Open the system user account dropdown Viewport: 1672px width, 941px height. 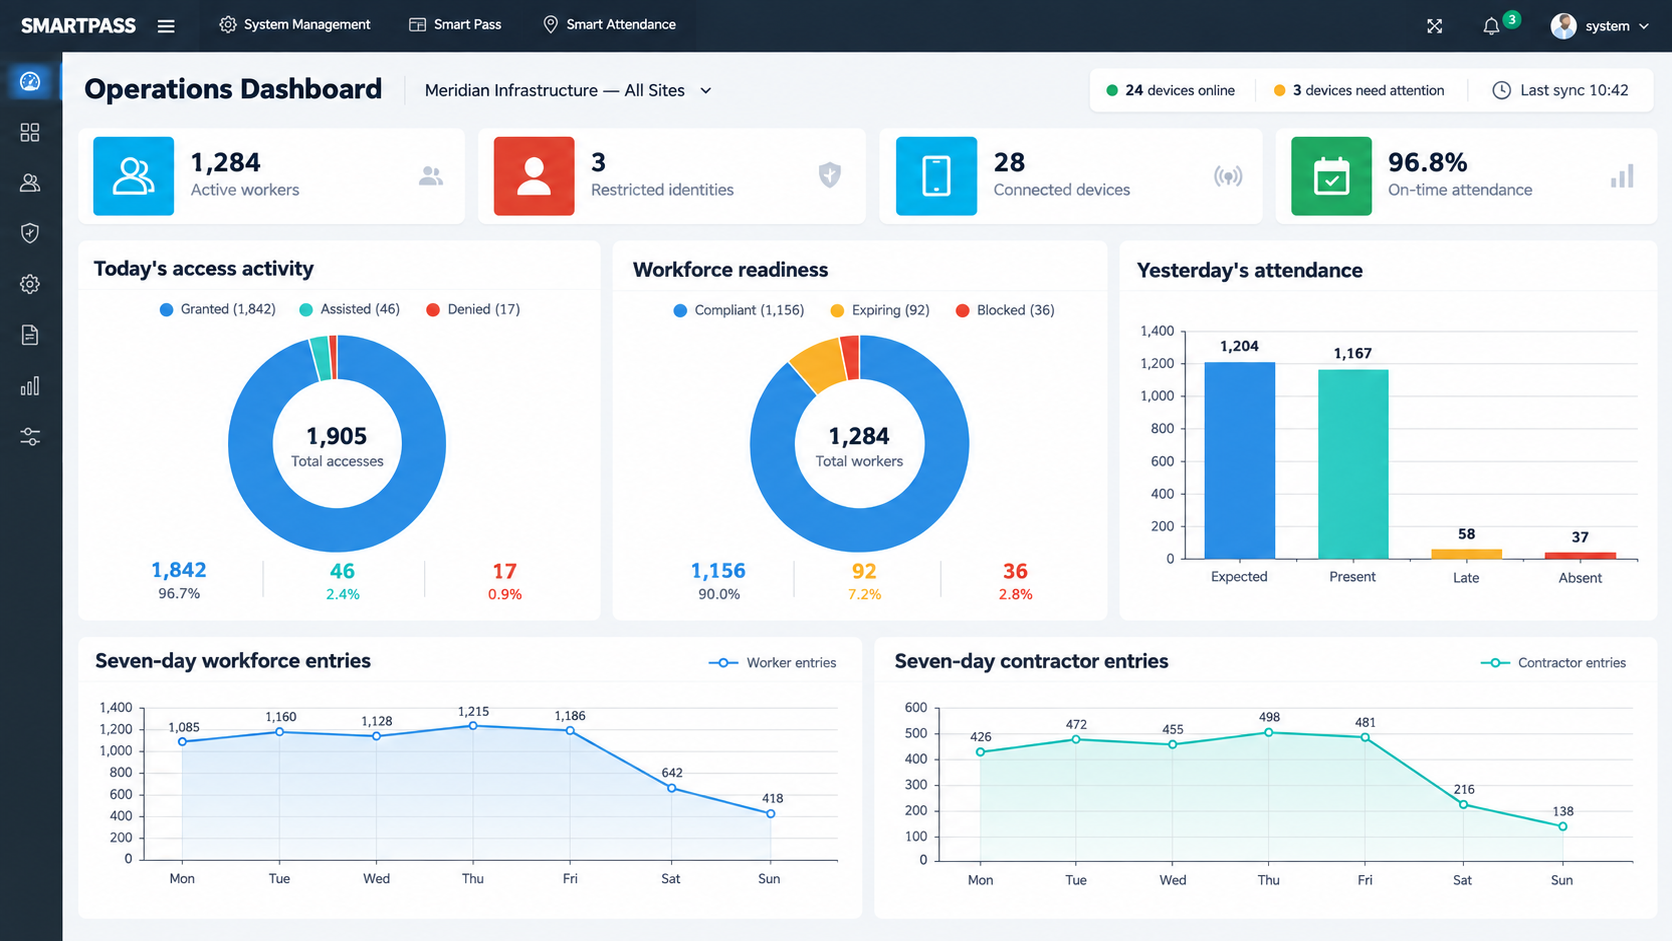point(1600,26)
